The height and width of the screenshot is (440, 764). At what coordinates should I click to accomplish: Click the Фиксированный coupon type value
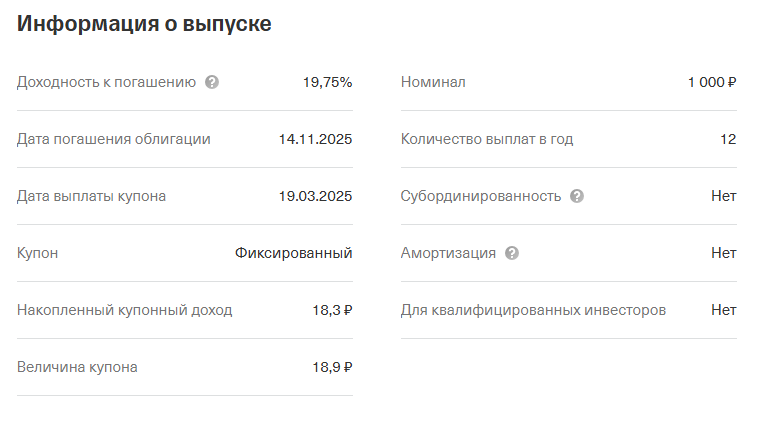tap(293, 253)
